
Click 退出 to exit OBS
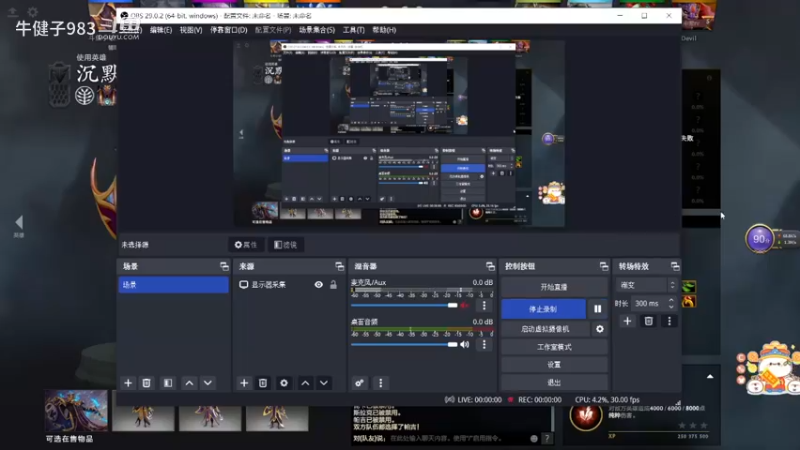pos(554,382)
